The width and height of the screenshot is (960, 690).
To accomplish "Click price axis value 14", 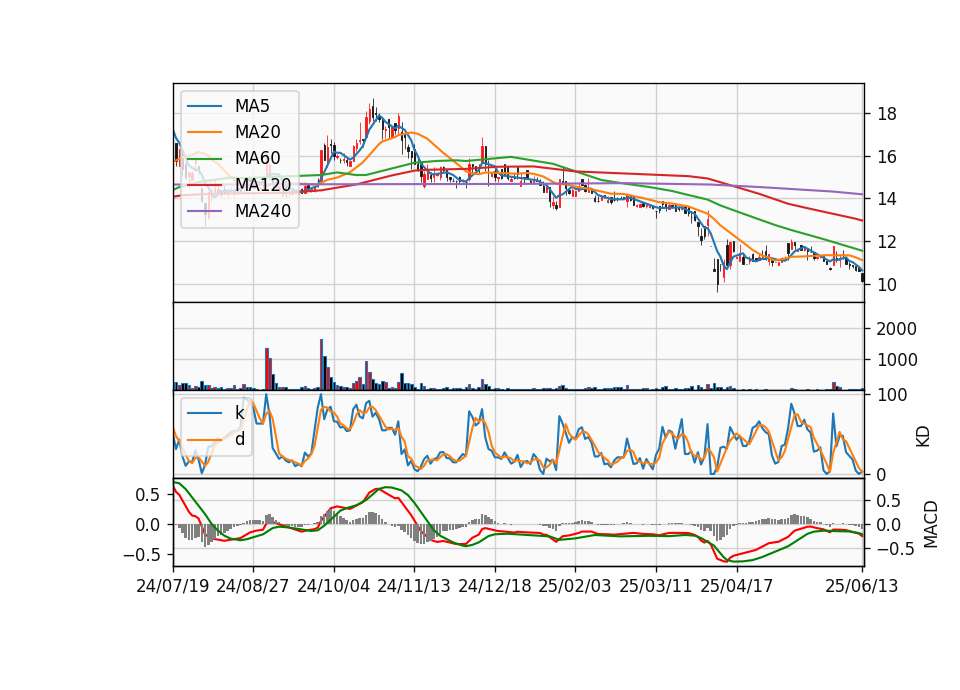I will coord(887,199).
